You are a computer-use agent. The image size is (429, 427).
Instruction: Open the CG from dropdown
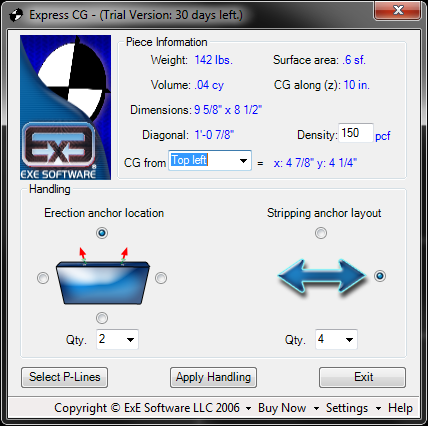pyautogui.click(x=210, y=161)
